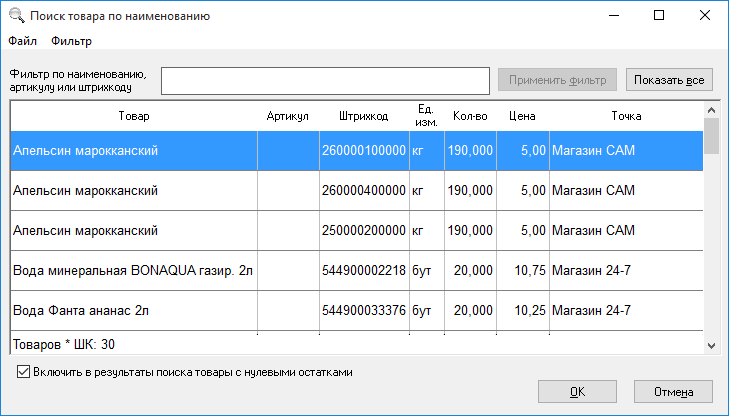
Task: Click the scrollbar down arrow
Action: [x=711, y=345]
